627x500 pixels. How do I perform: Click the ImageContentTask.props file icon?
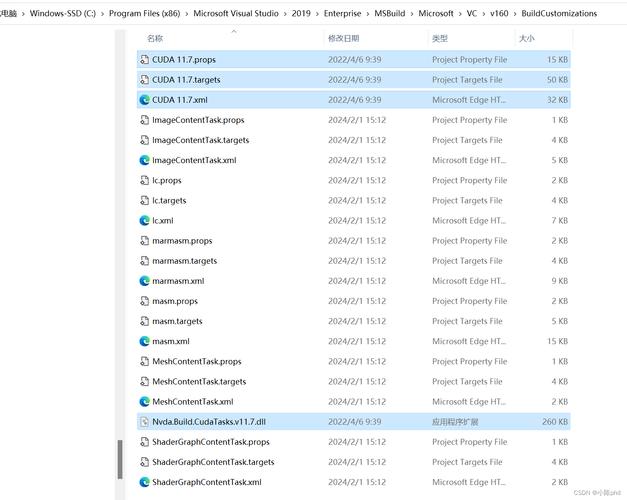(x=144, y=120)
